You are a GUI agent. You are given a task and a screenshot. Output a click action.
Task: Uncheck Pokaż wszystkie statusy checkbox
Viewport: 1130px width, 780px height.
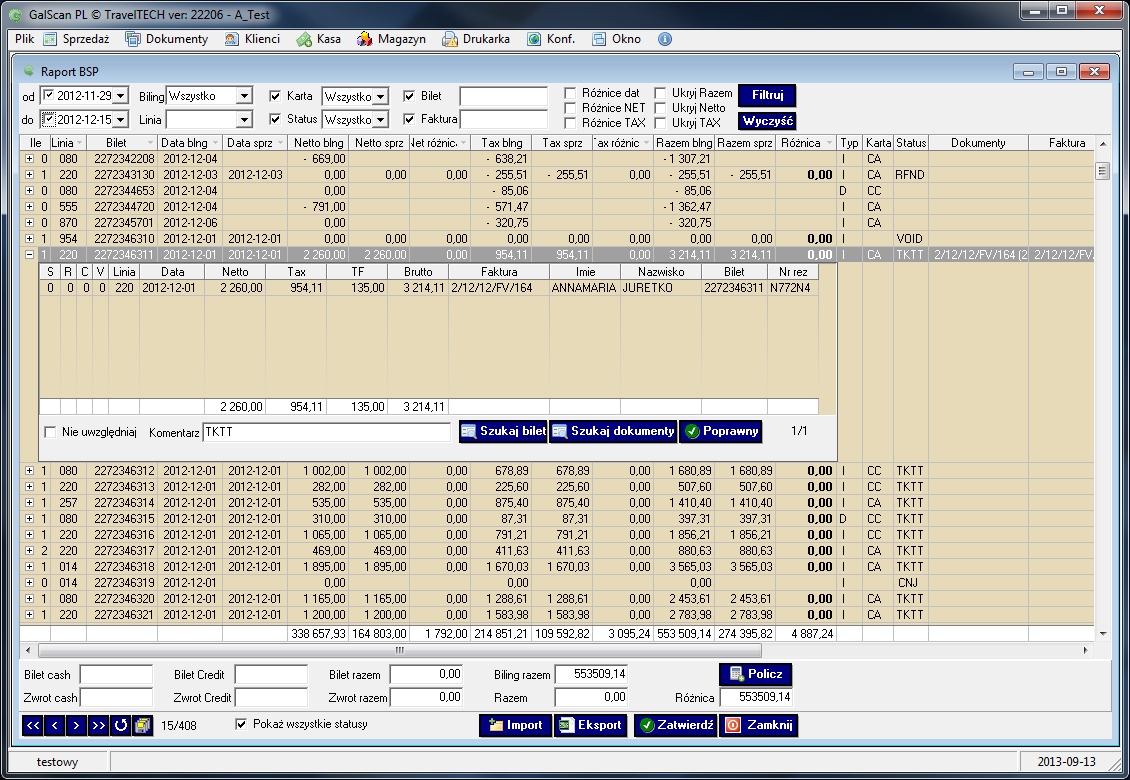tap(241, 724)
